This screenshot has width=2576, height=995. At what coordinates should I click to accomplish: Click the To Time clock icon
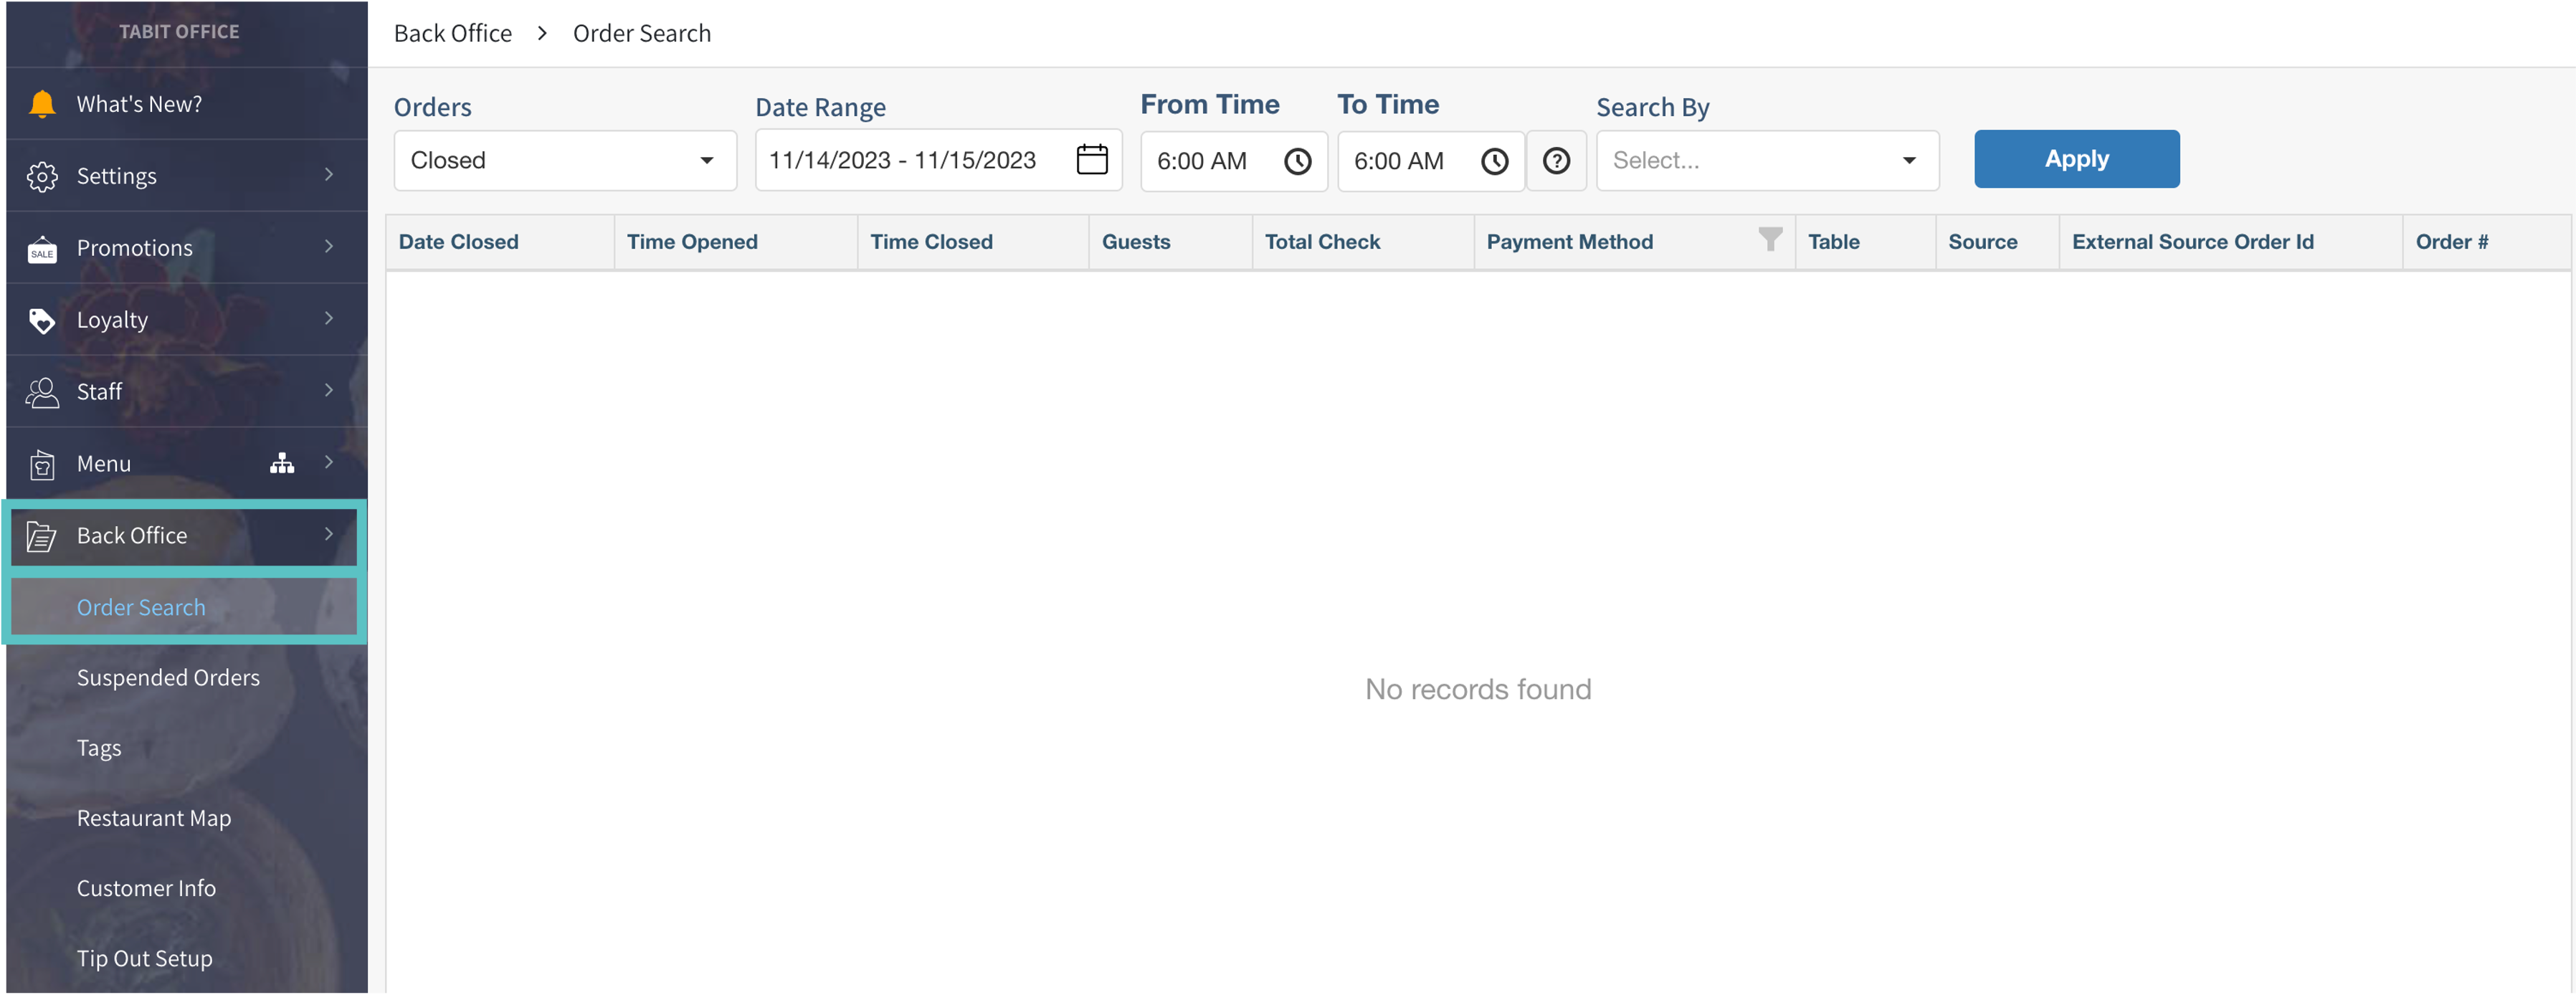1494,161
